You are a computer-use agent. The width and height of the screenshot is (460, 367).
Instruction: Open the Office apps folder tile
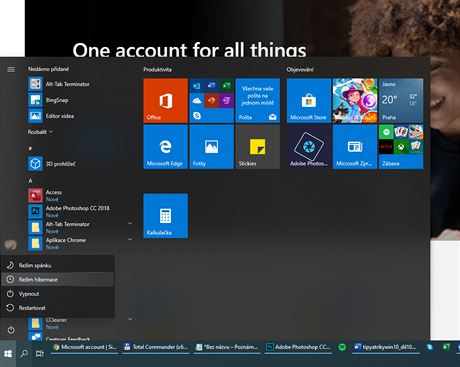(x=212, y=101)
